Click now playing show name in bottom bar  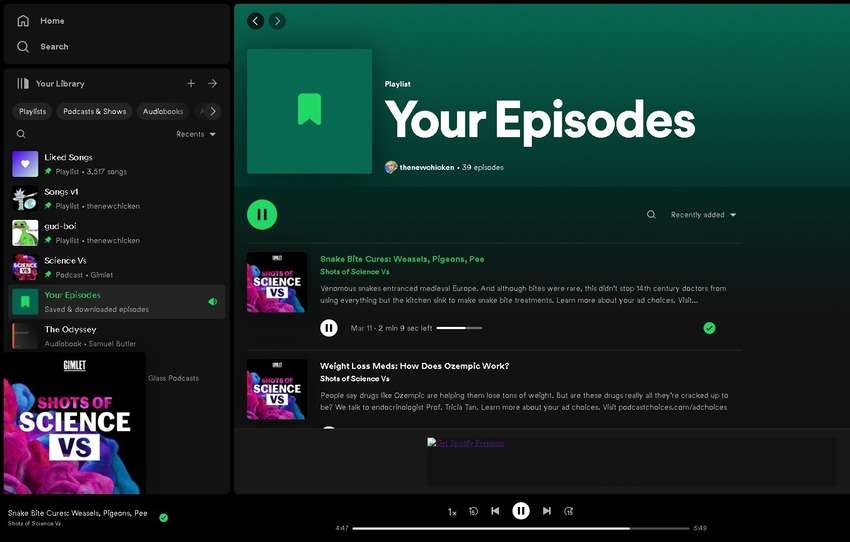point(35,524)
